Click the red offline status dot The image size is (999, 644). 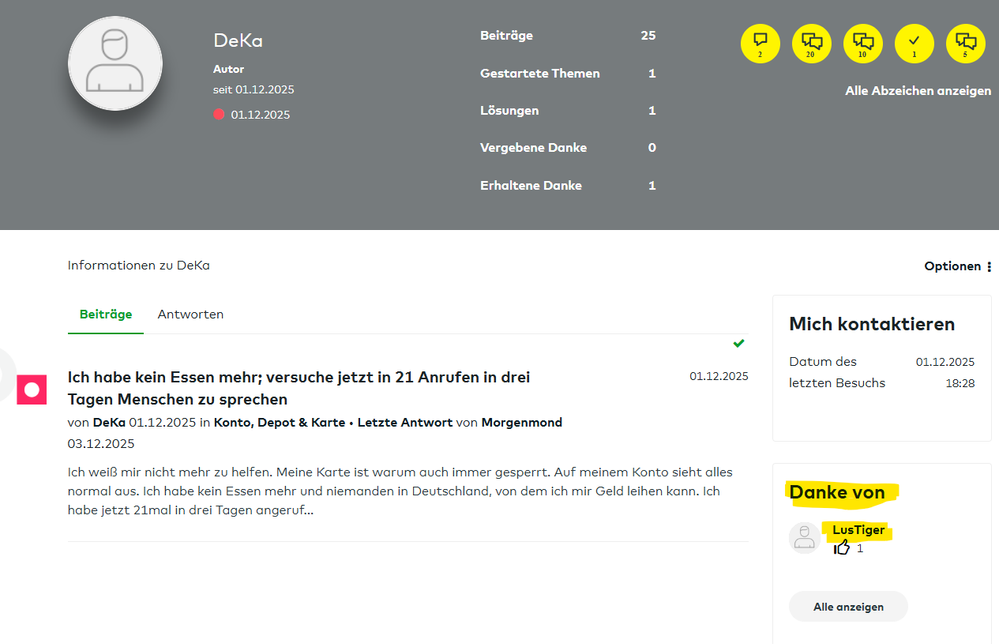pyautogui.click(x=219, y=115)
